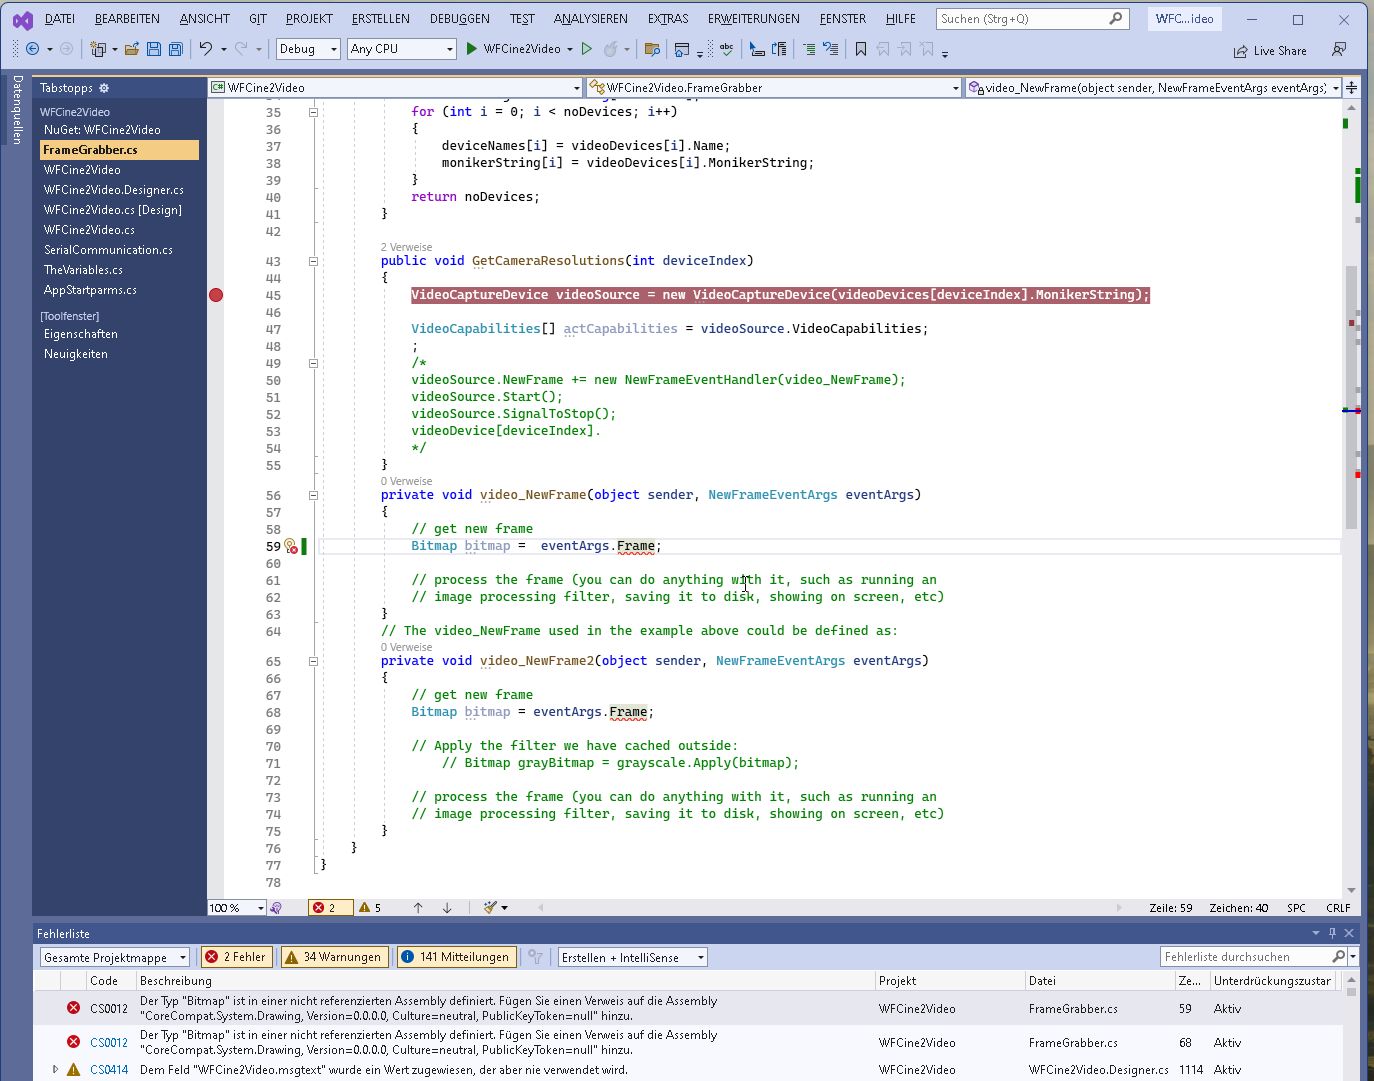The height and width of the screenshot is (1081, 1374).
Task: Open the Gesamte Projektmappe dropdown
Action: point(112,957)
